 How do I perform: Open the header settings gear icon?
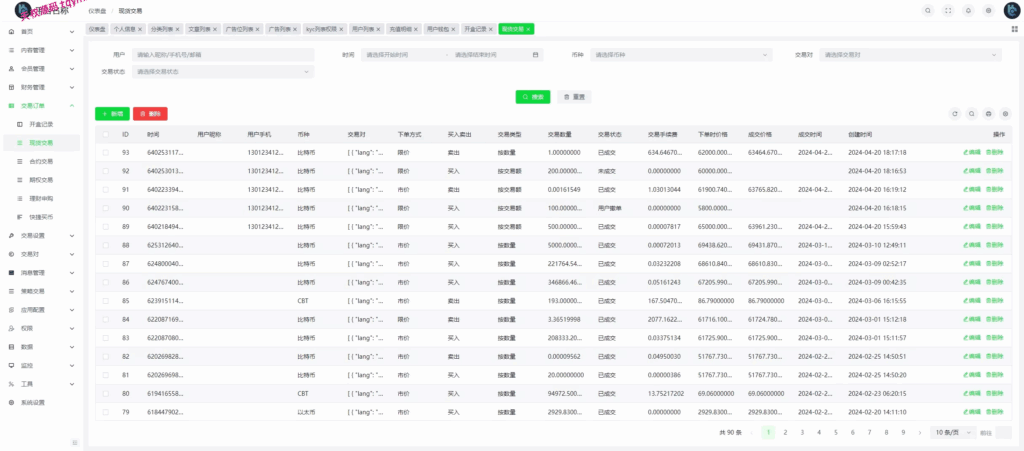(x=987, y=10)
